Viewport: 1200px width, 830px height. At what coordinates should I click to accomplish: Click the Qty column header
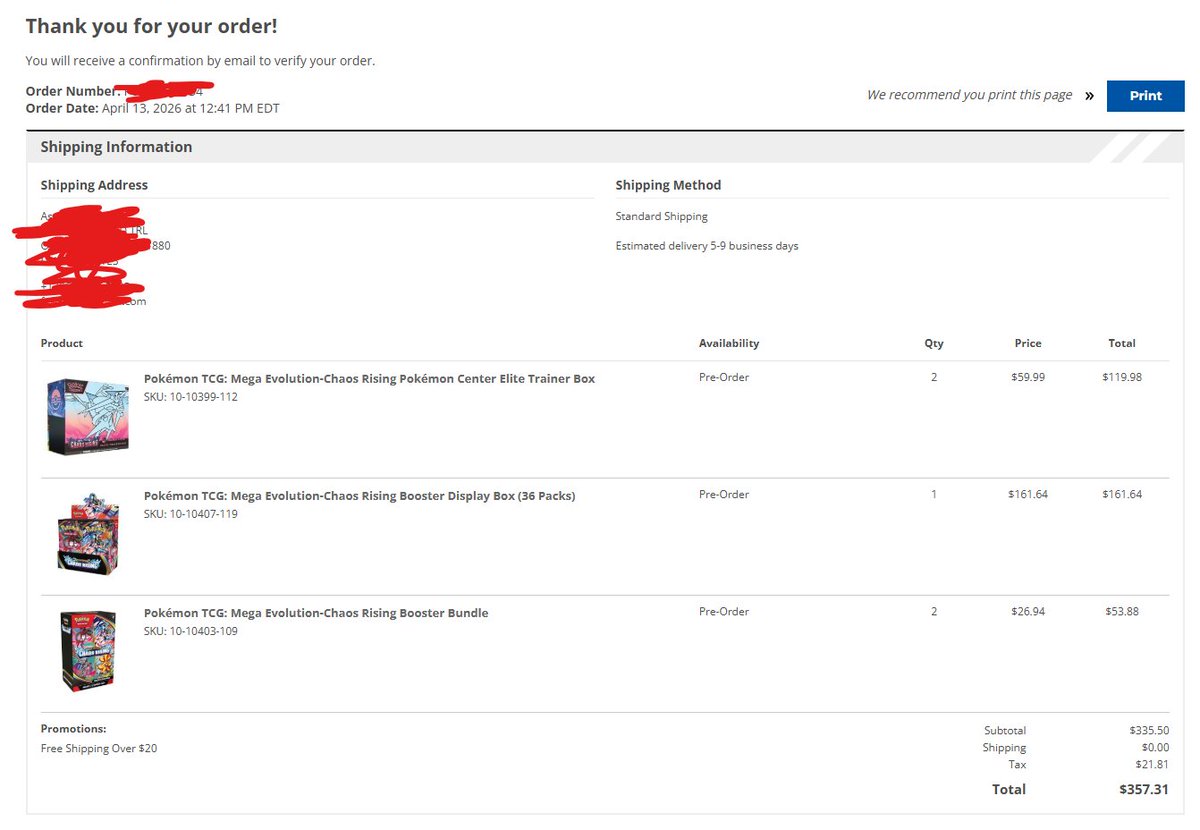point(934,343)
